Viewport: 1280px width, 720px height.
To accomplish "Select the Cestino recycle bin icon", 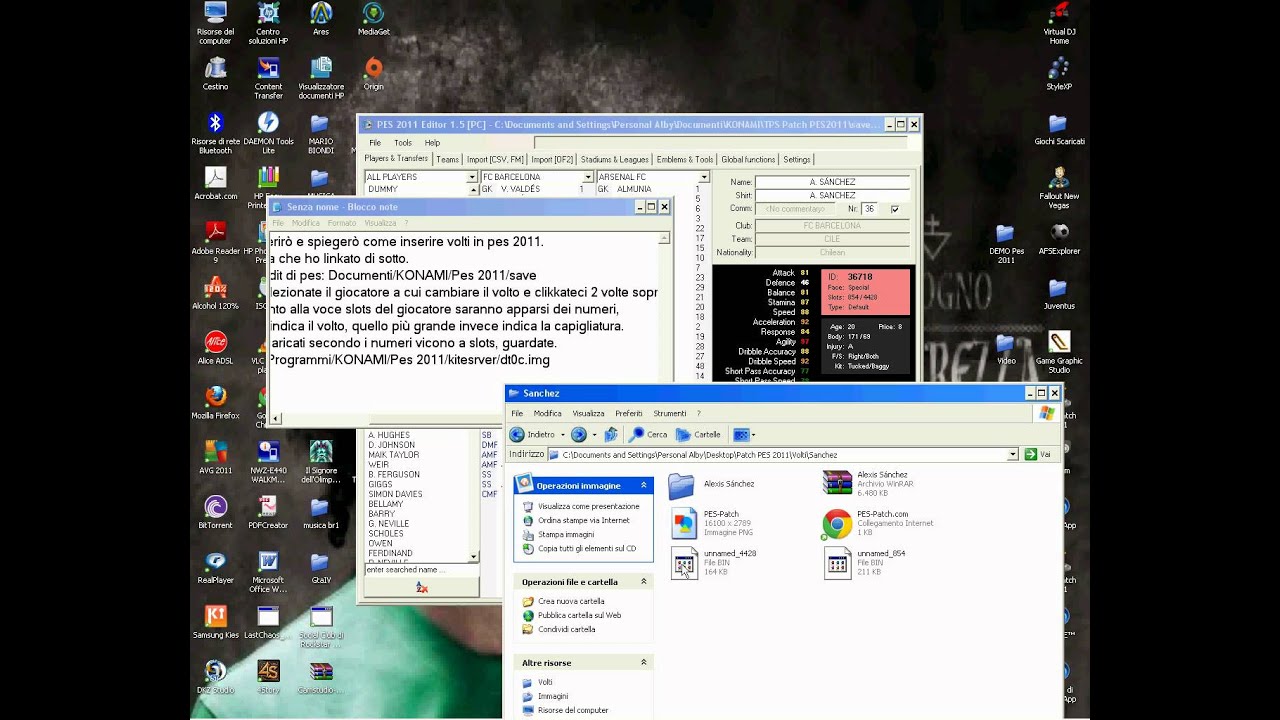I will [x=215, y=68].
